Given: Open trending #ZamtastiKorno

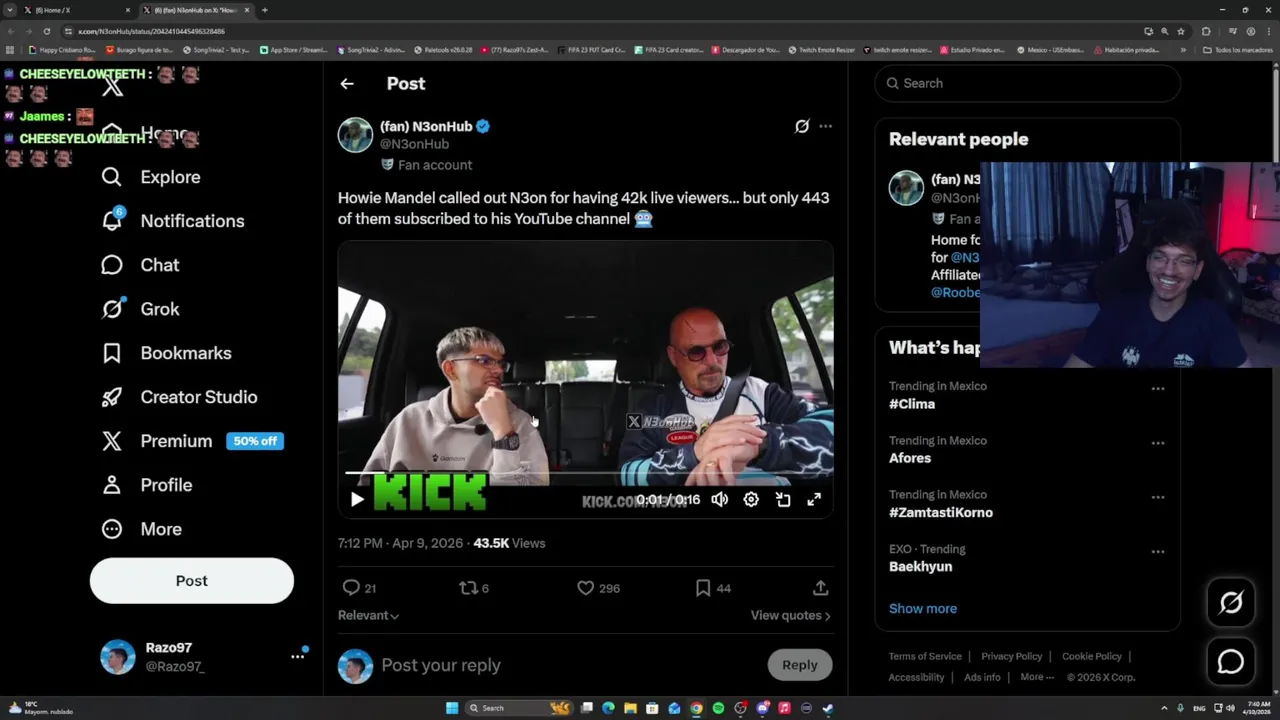Looking at the screenshot, I should point(941,512).
